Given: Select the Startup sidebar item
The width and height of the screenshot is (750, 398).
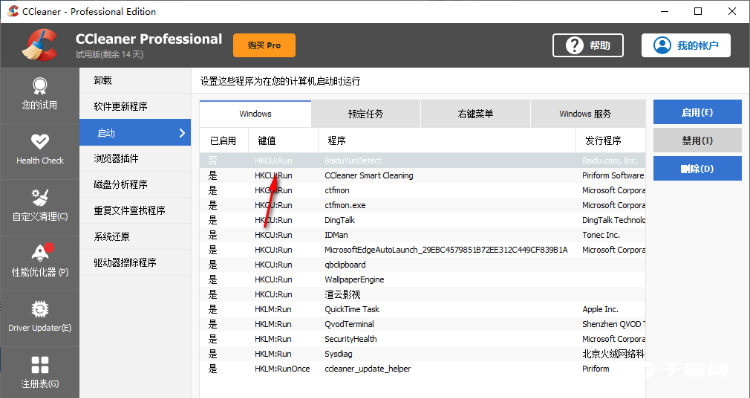Looking at the screenshot, I should 135,133.
